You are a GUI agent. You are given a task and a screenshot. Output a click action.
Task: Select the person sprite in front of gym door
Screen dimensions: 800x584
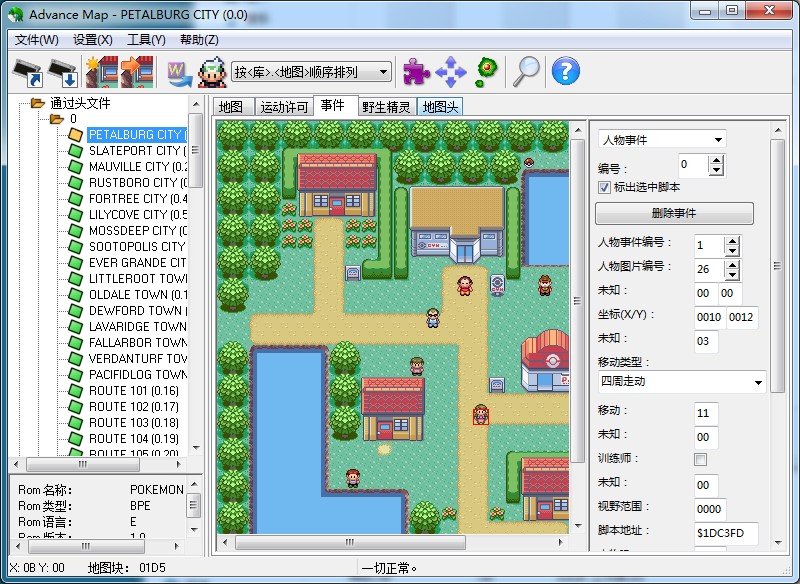point(464,286)
